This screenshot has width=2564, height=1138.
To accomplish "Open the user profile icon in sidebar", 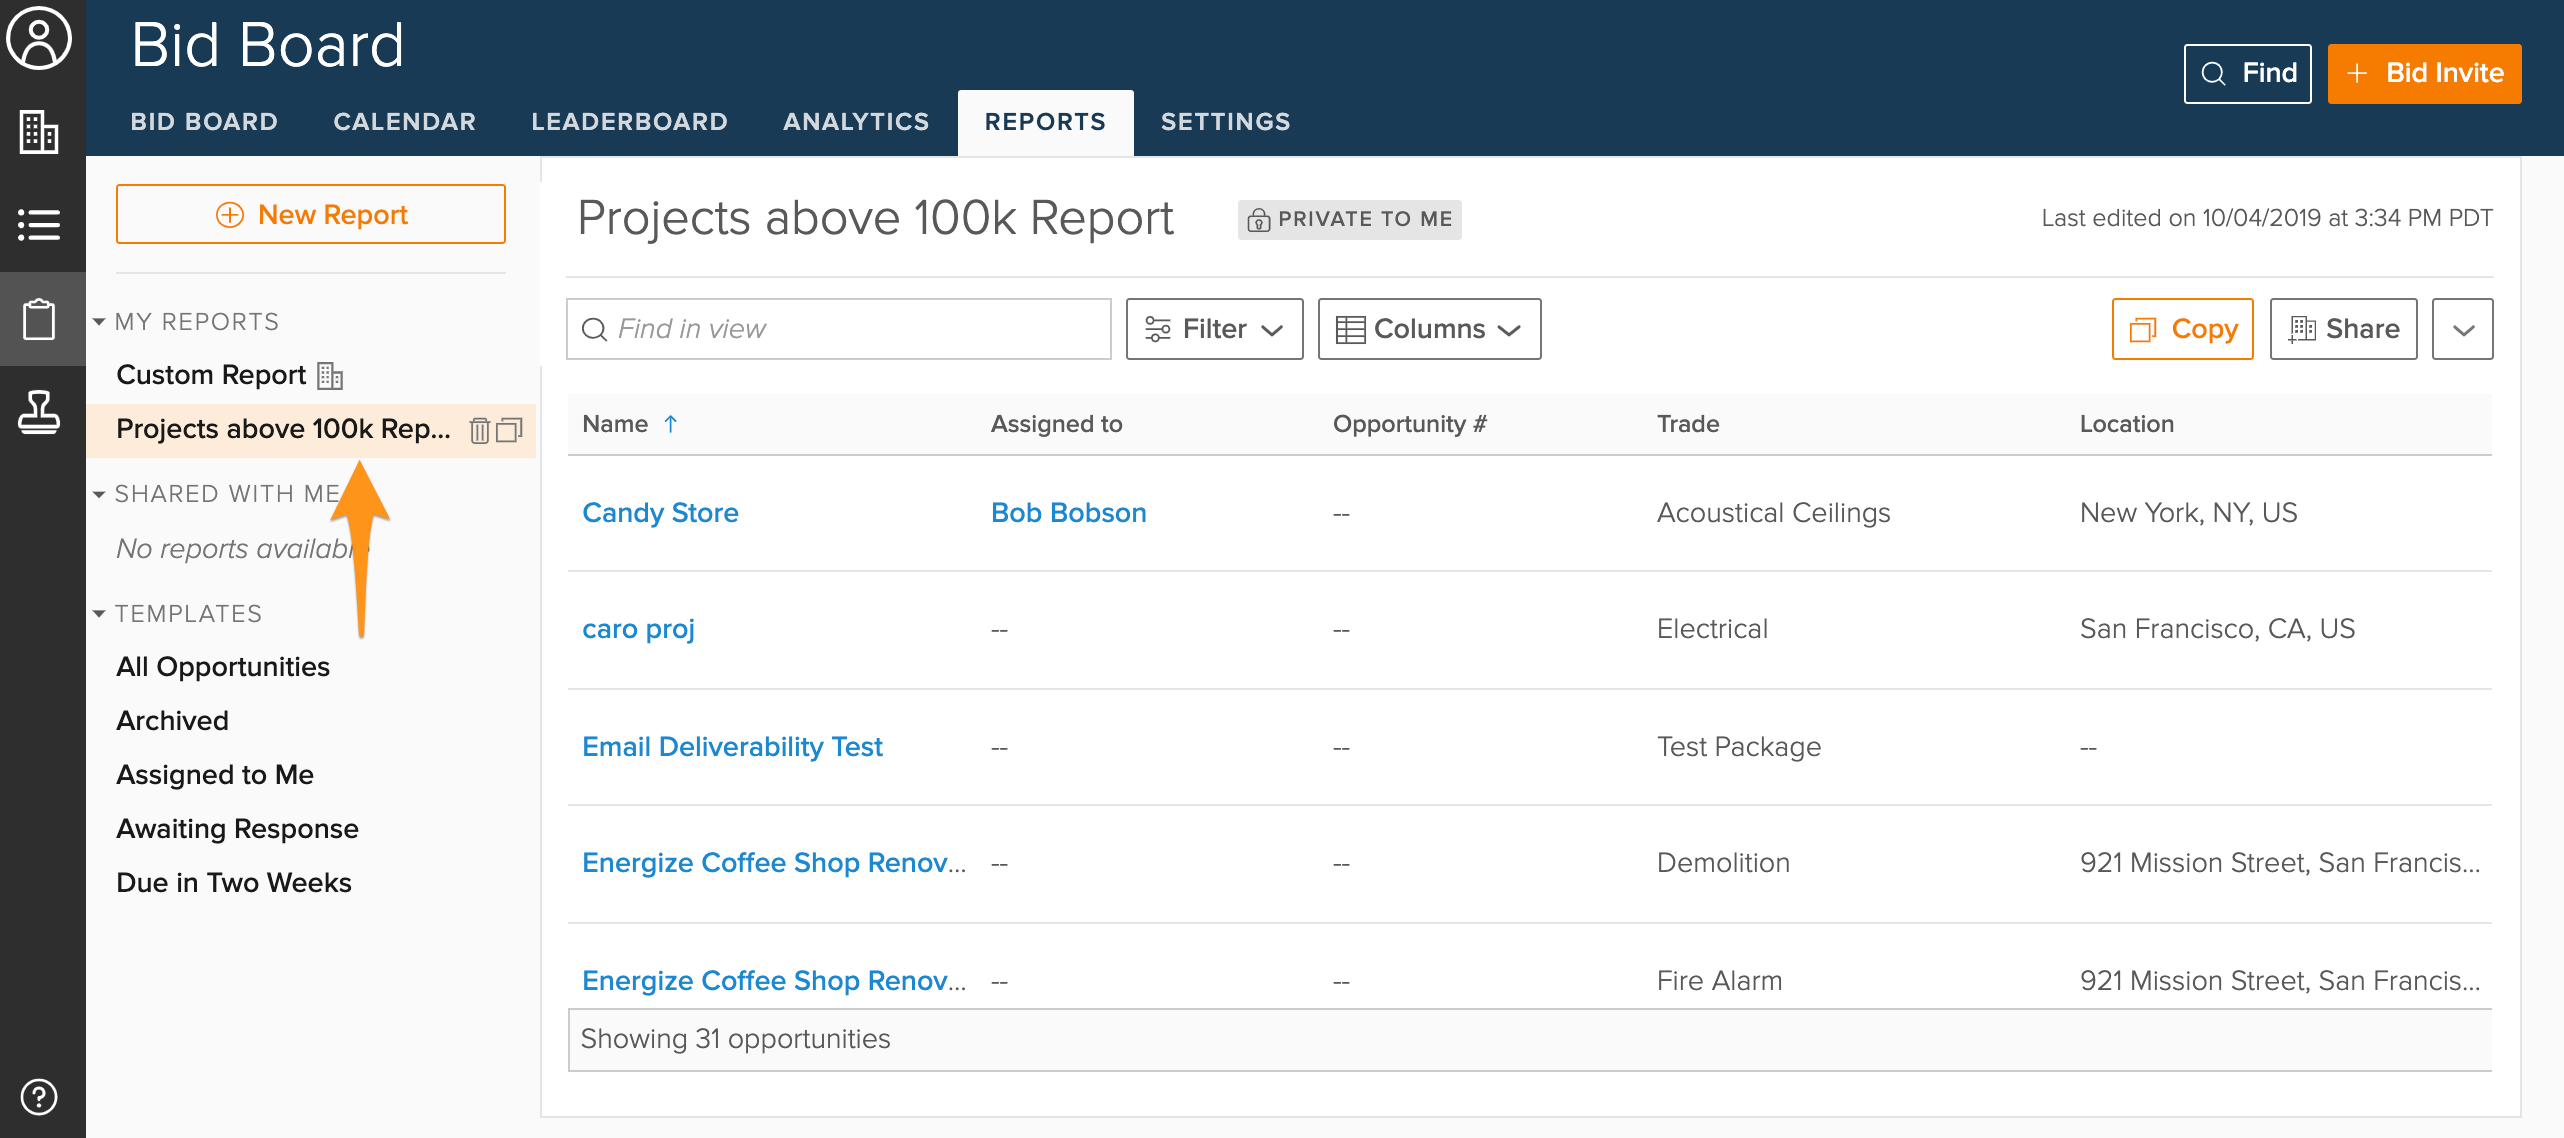I will click(x=39, y=39).
